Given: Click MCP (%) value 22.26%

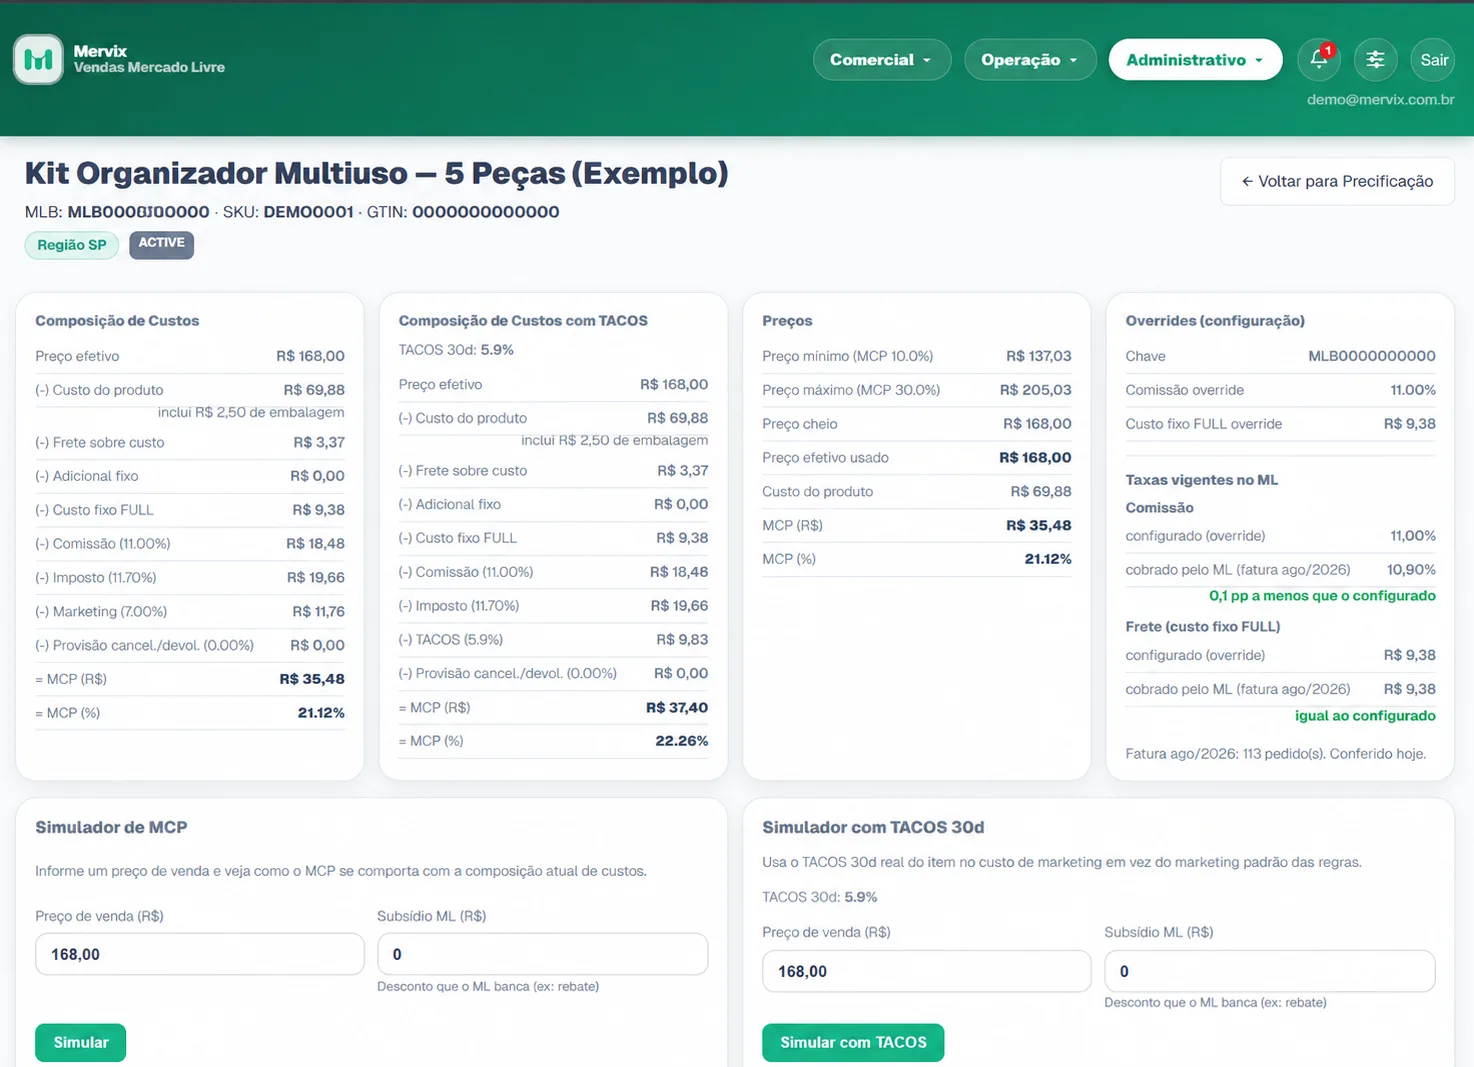Looking at the screenshot, I should [682, 741].
